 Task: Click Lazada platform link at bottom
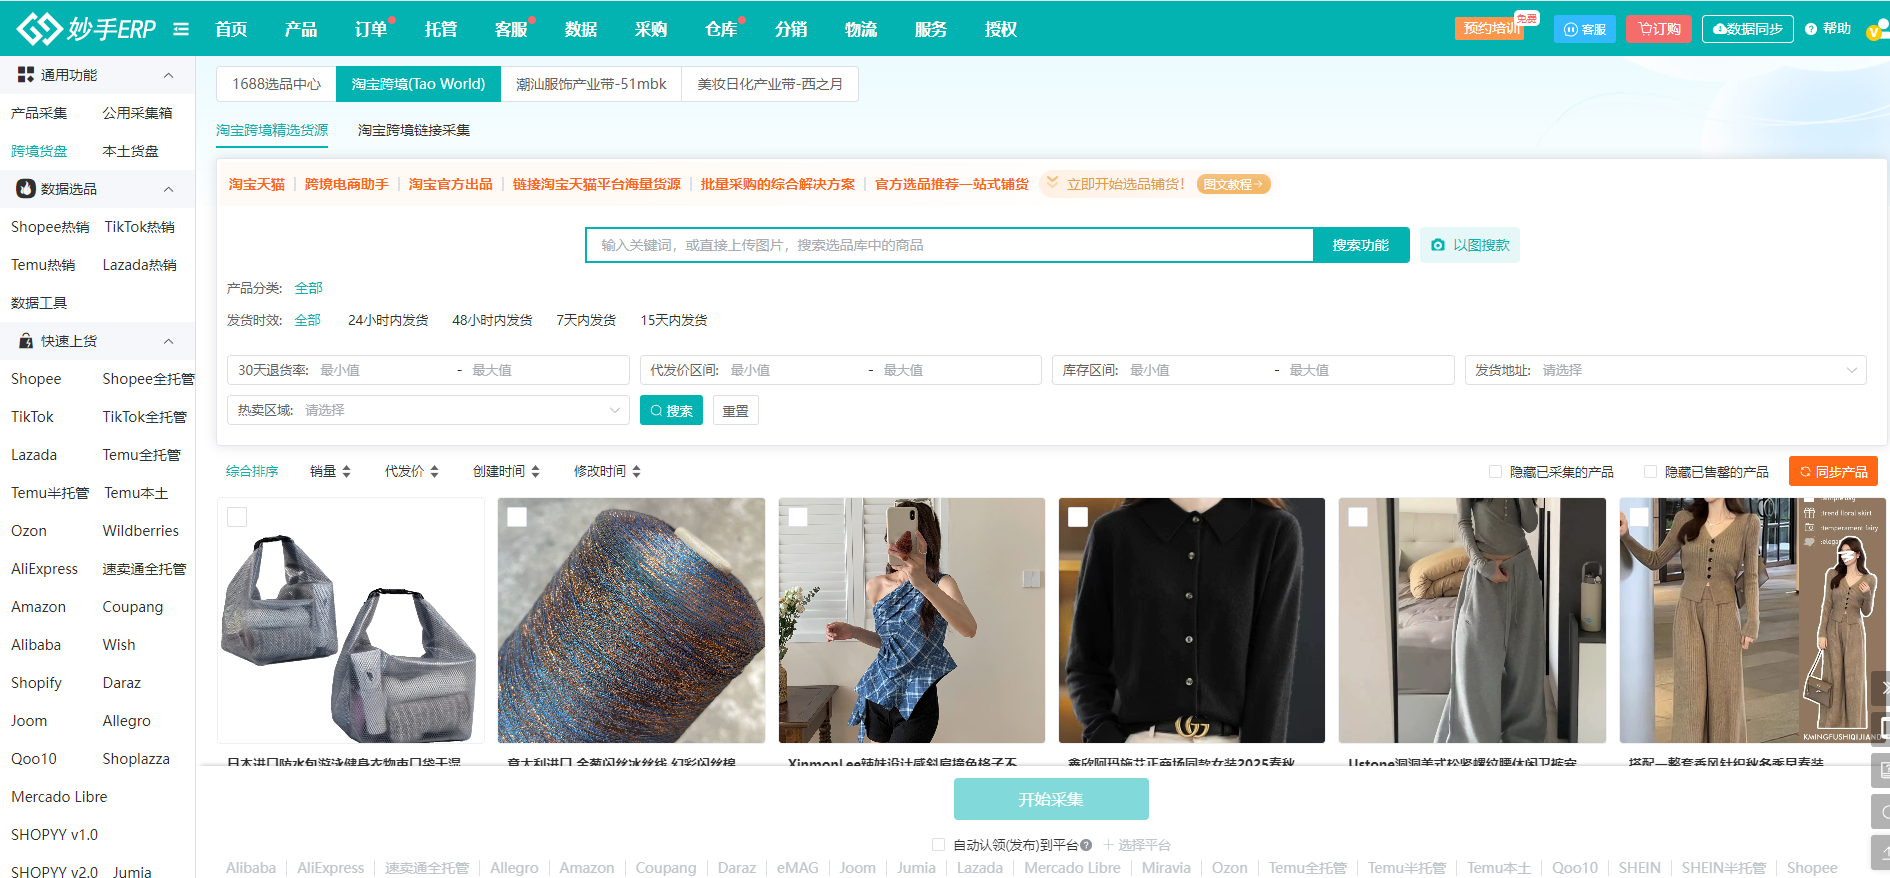click(x=980, y=867)
